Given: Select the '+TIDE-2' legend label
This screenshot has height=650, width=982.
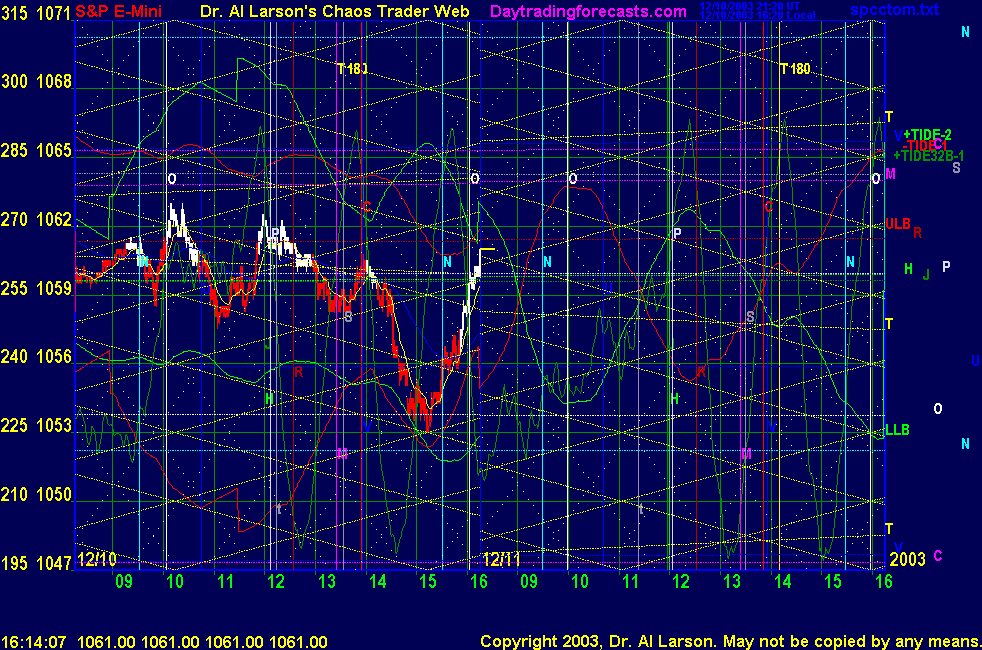Looking at the screenshot, I should [x=928, y=135].
